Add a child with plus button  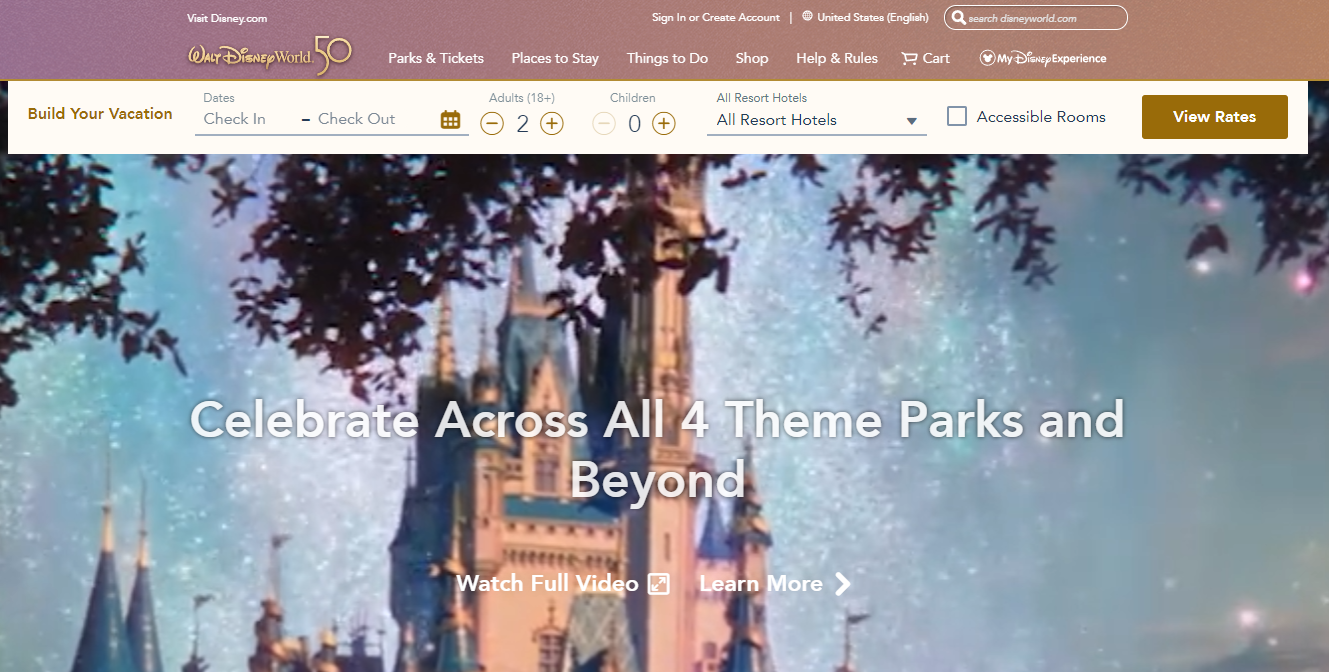point(664,124)
